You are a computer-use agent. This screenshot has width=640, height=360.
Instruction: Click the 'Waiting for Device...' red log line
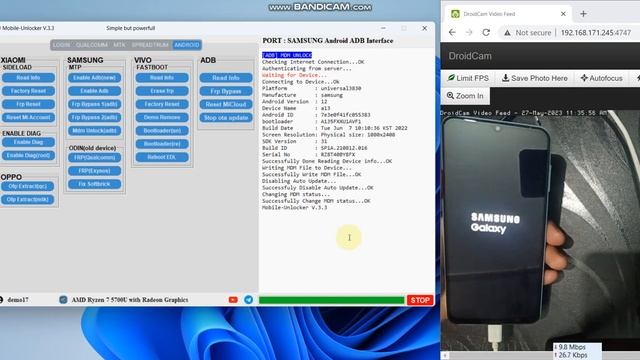tap(294, 75)
